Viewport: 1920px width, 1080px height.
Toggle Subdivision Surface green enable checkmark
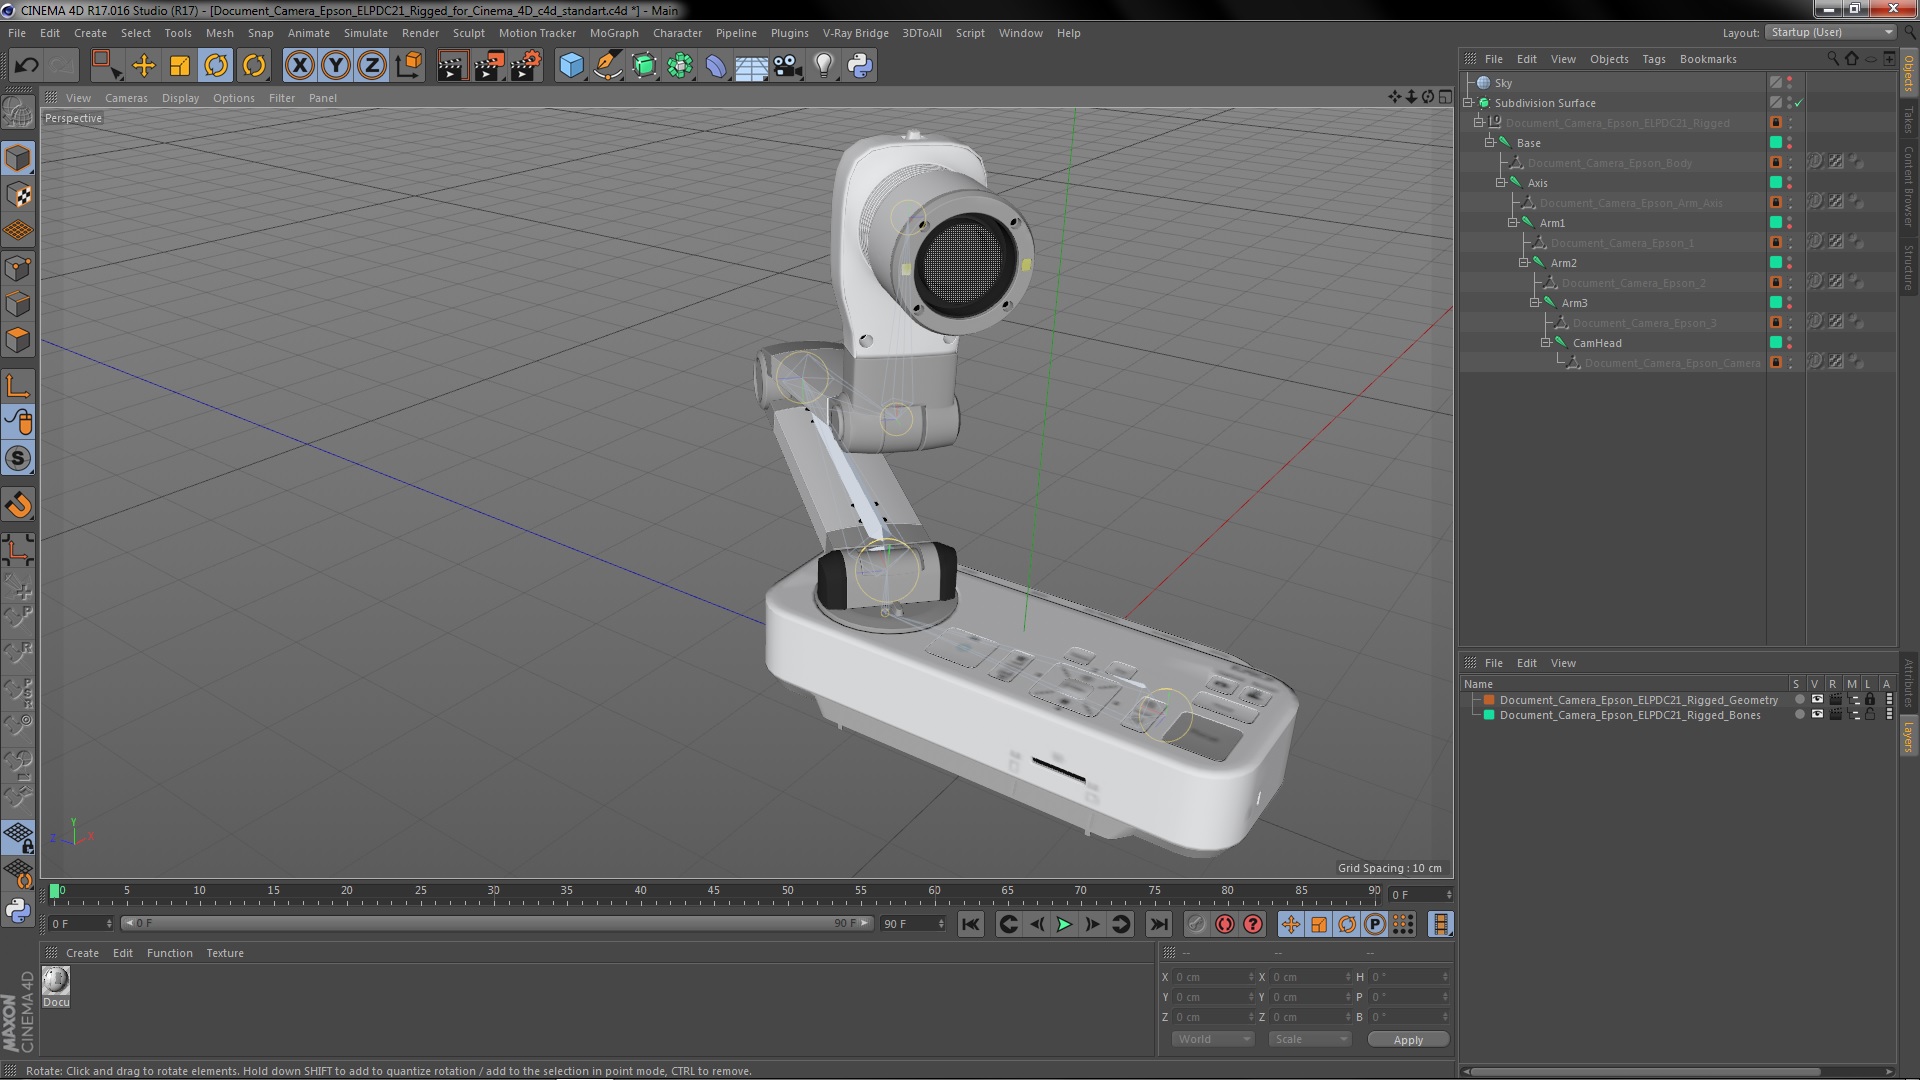coord(1798,103)
